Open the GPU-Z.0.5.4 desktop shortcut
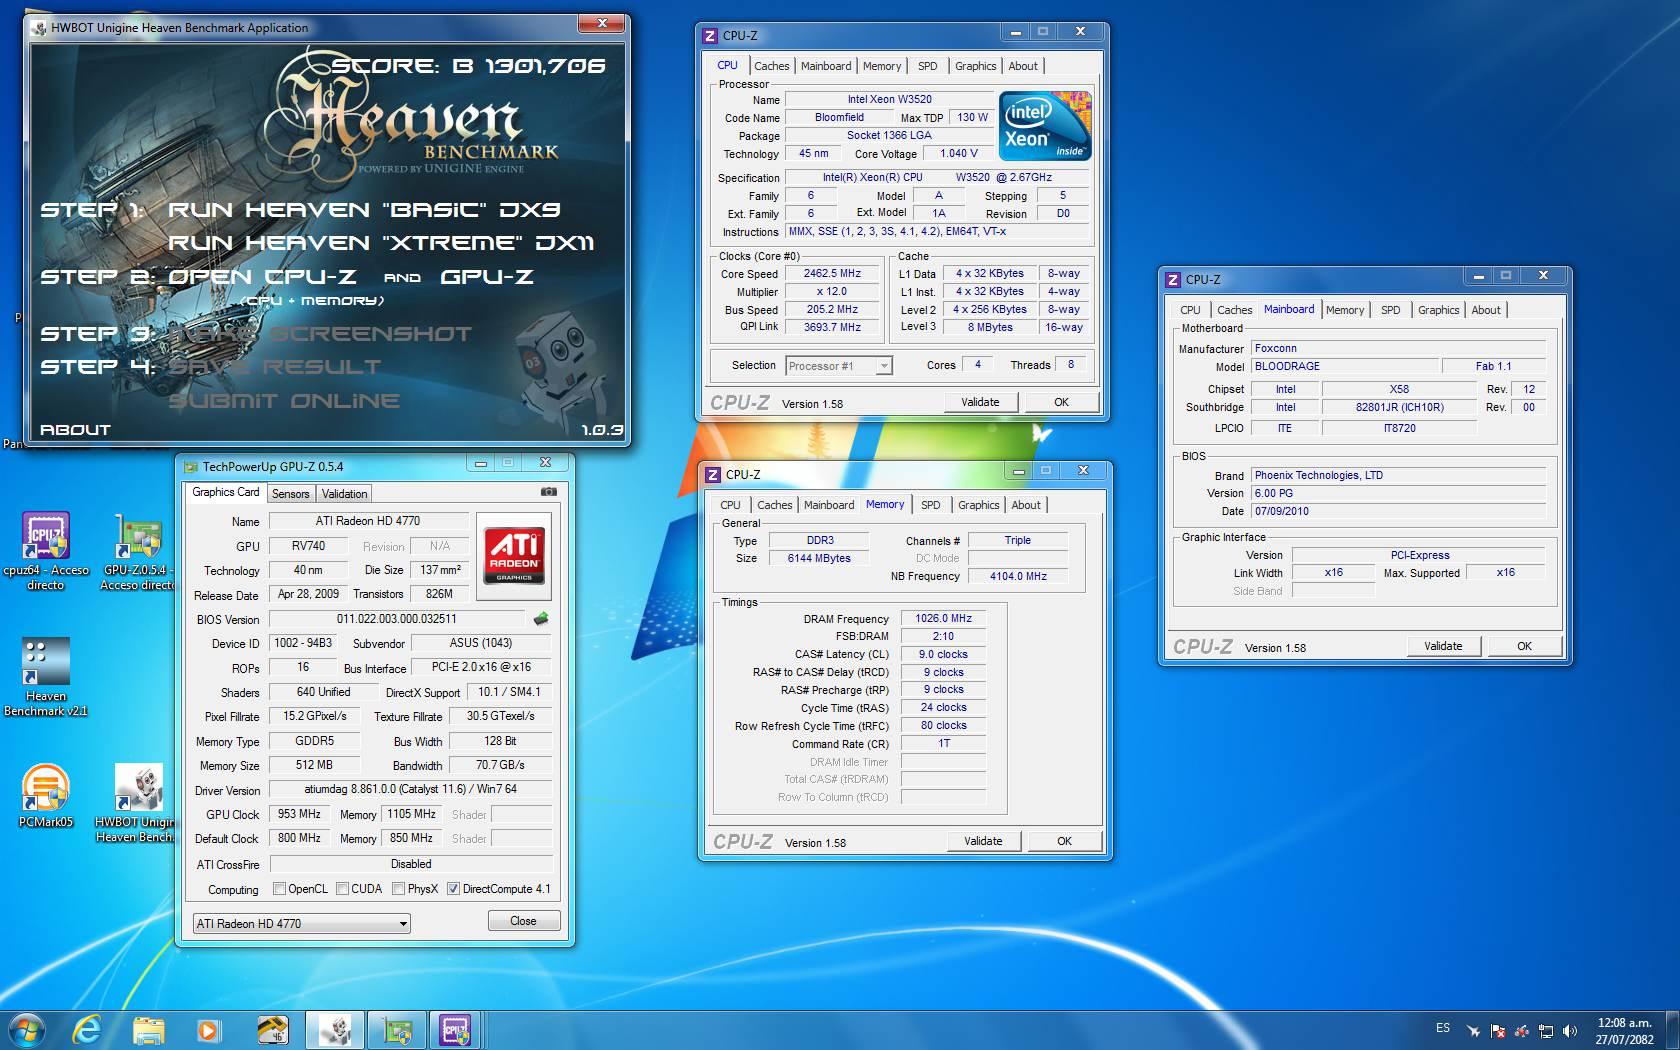Viewport: 1680px width, 1050px height. 137,551
